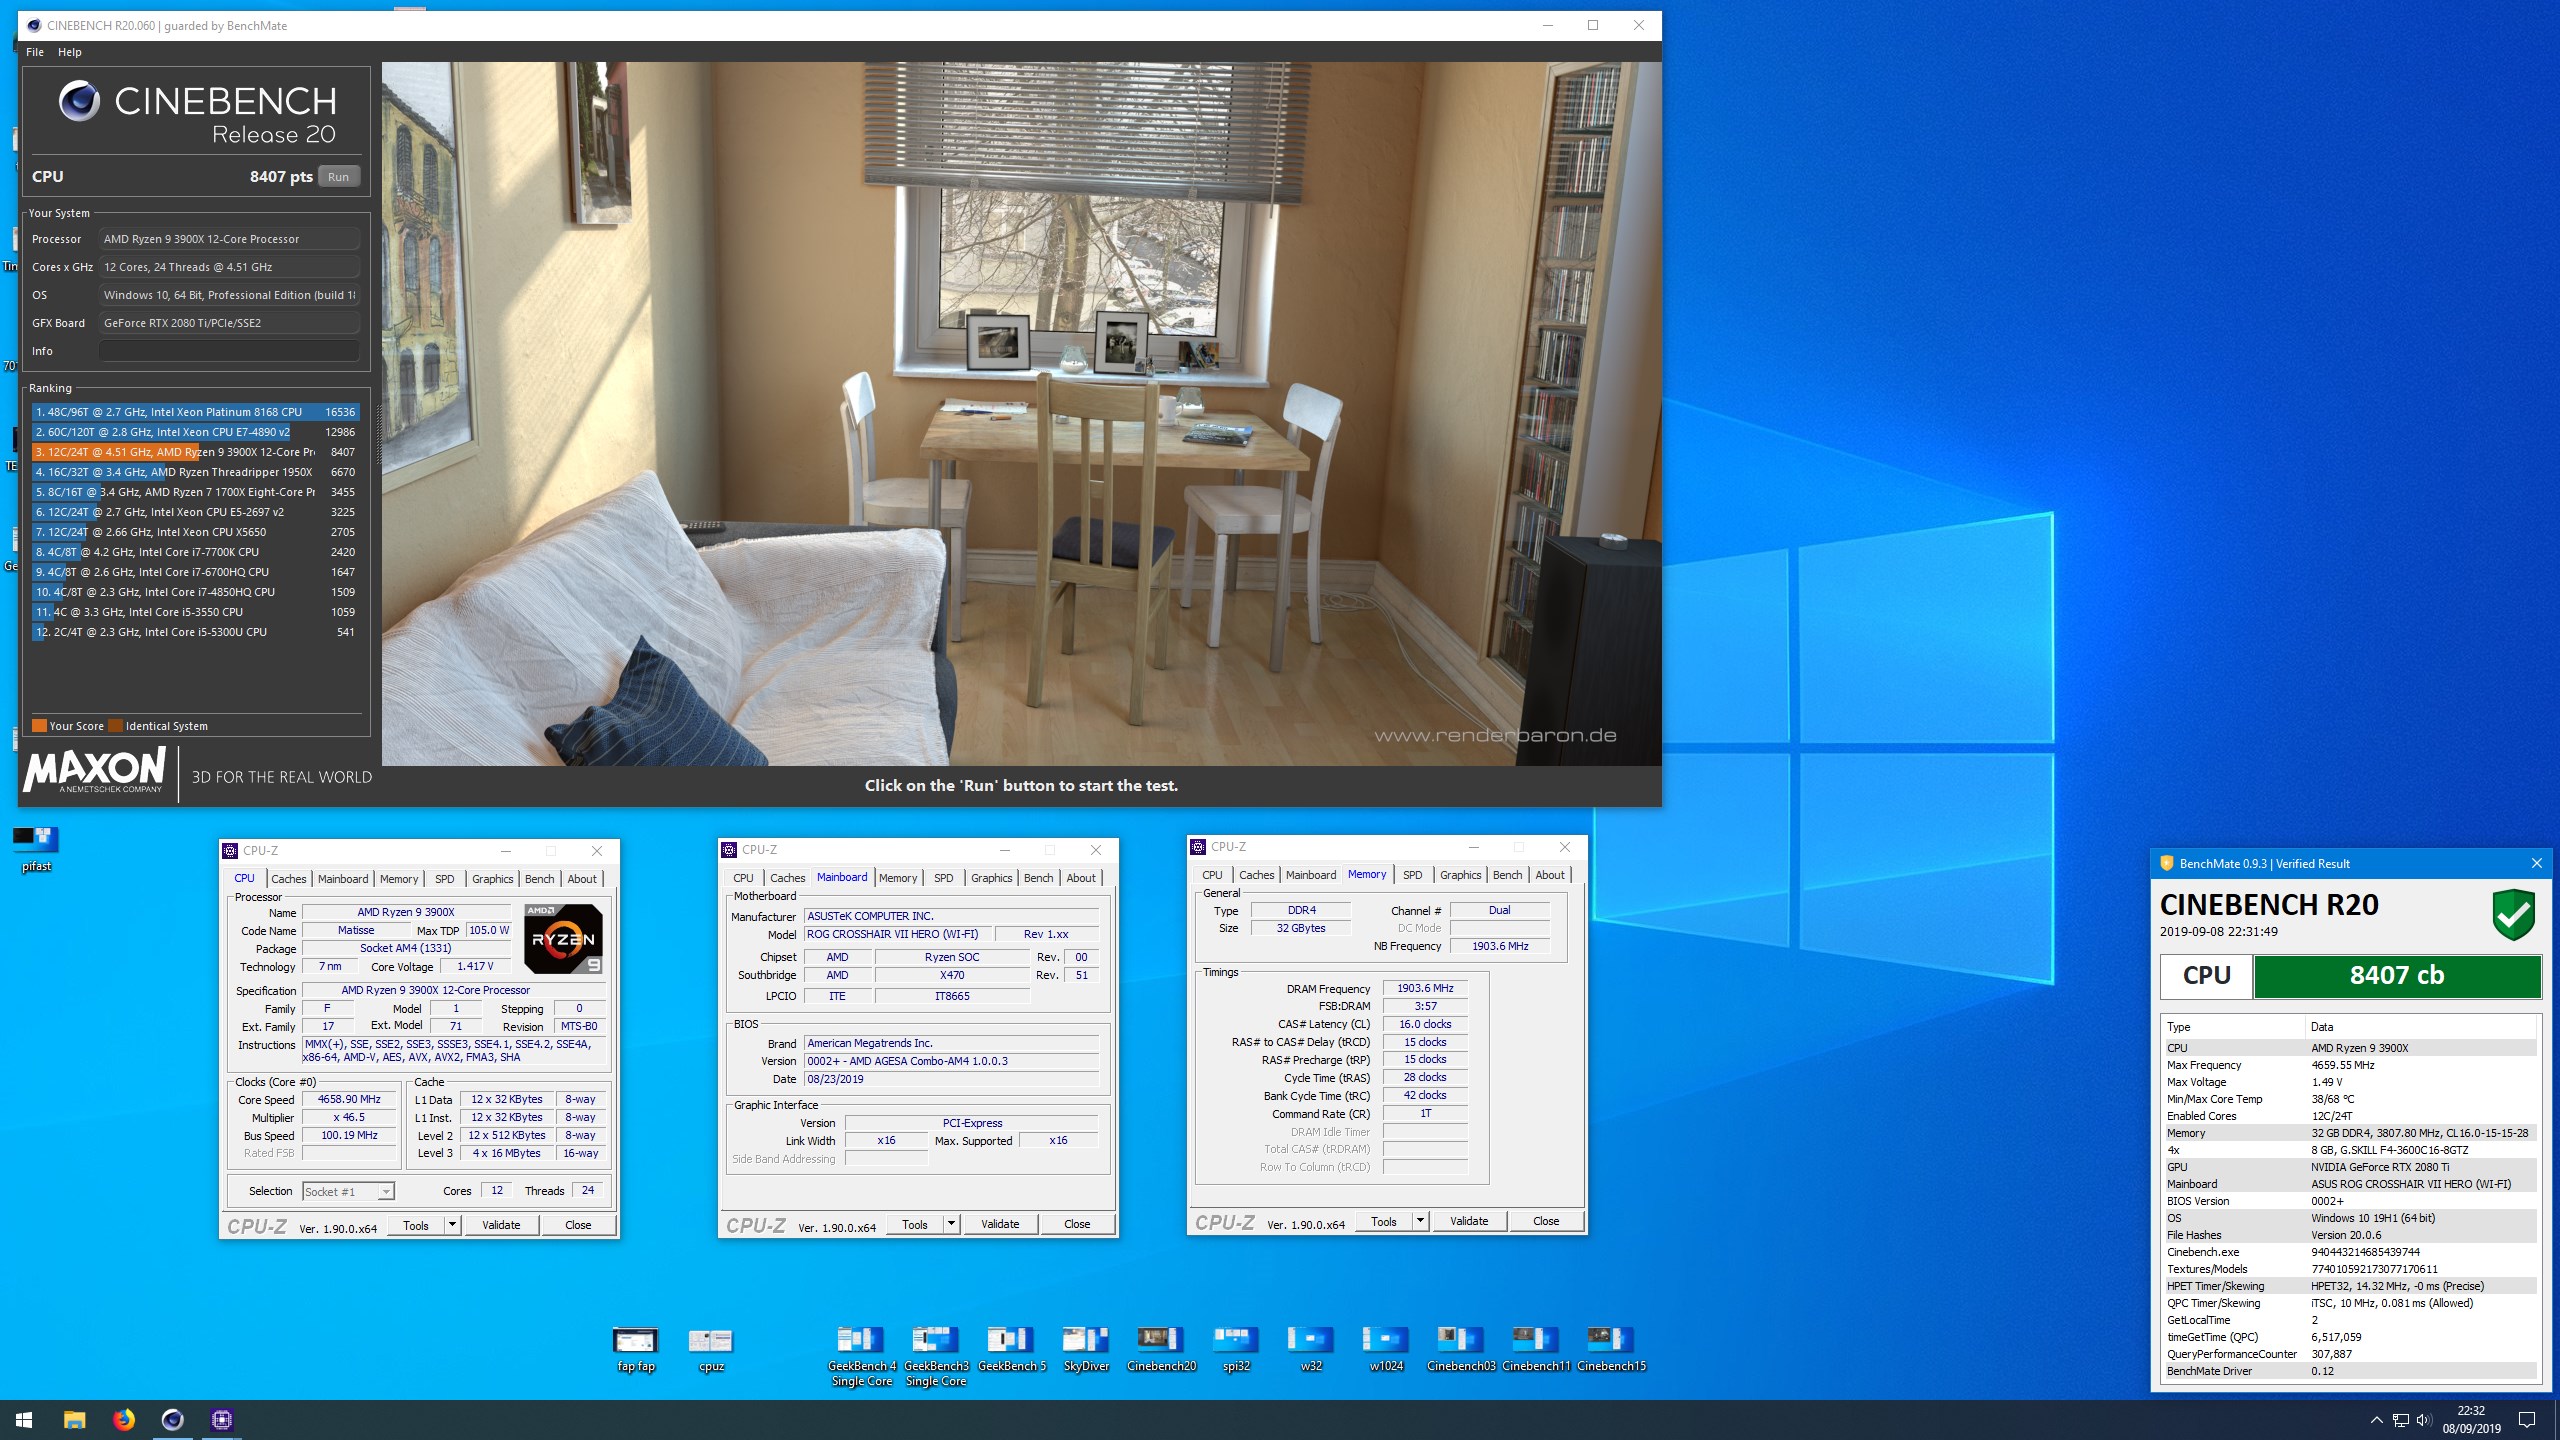Screen dimensions: 2560x1440
Task: Open the Windows Start menu
Action: (x=24, y=1420)
